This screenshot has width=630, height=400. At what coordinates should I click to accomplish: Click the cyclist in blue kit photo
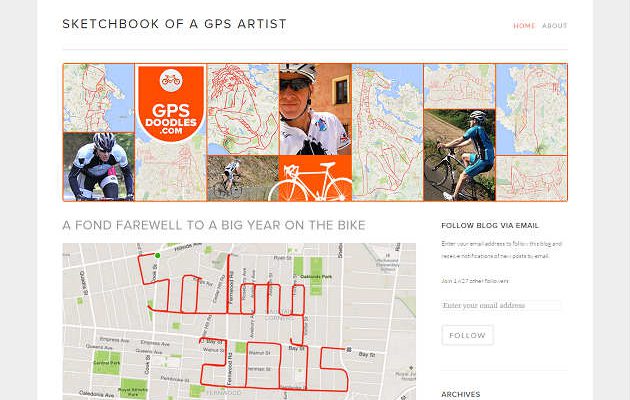(x=459, y=155)
